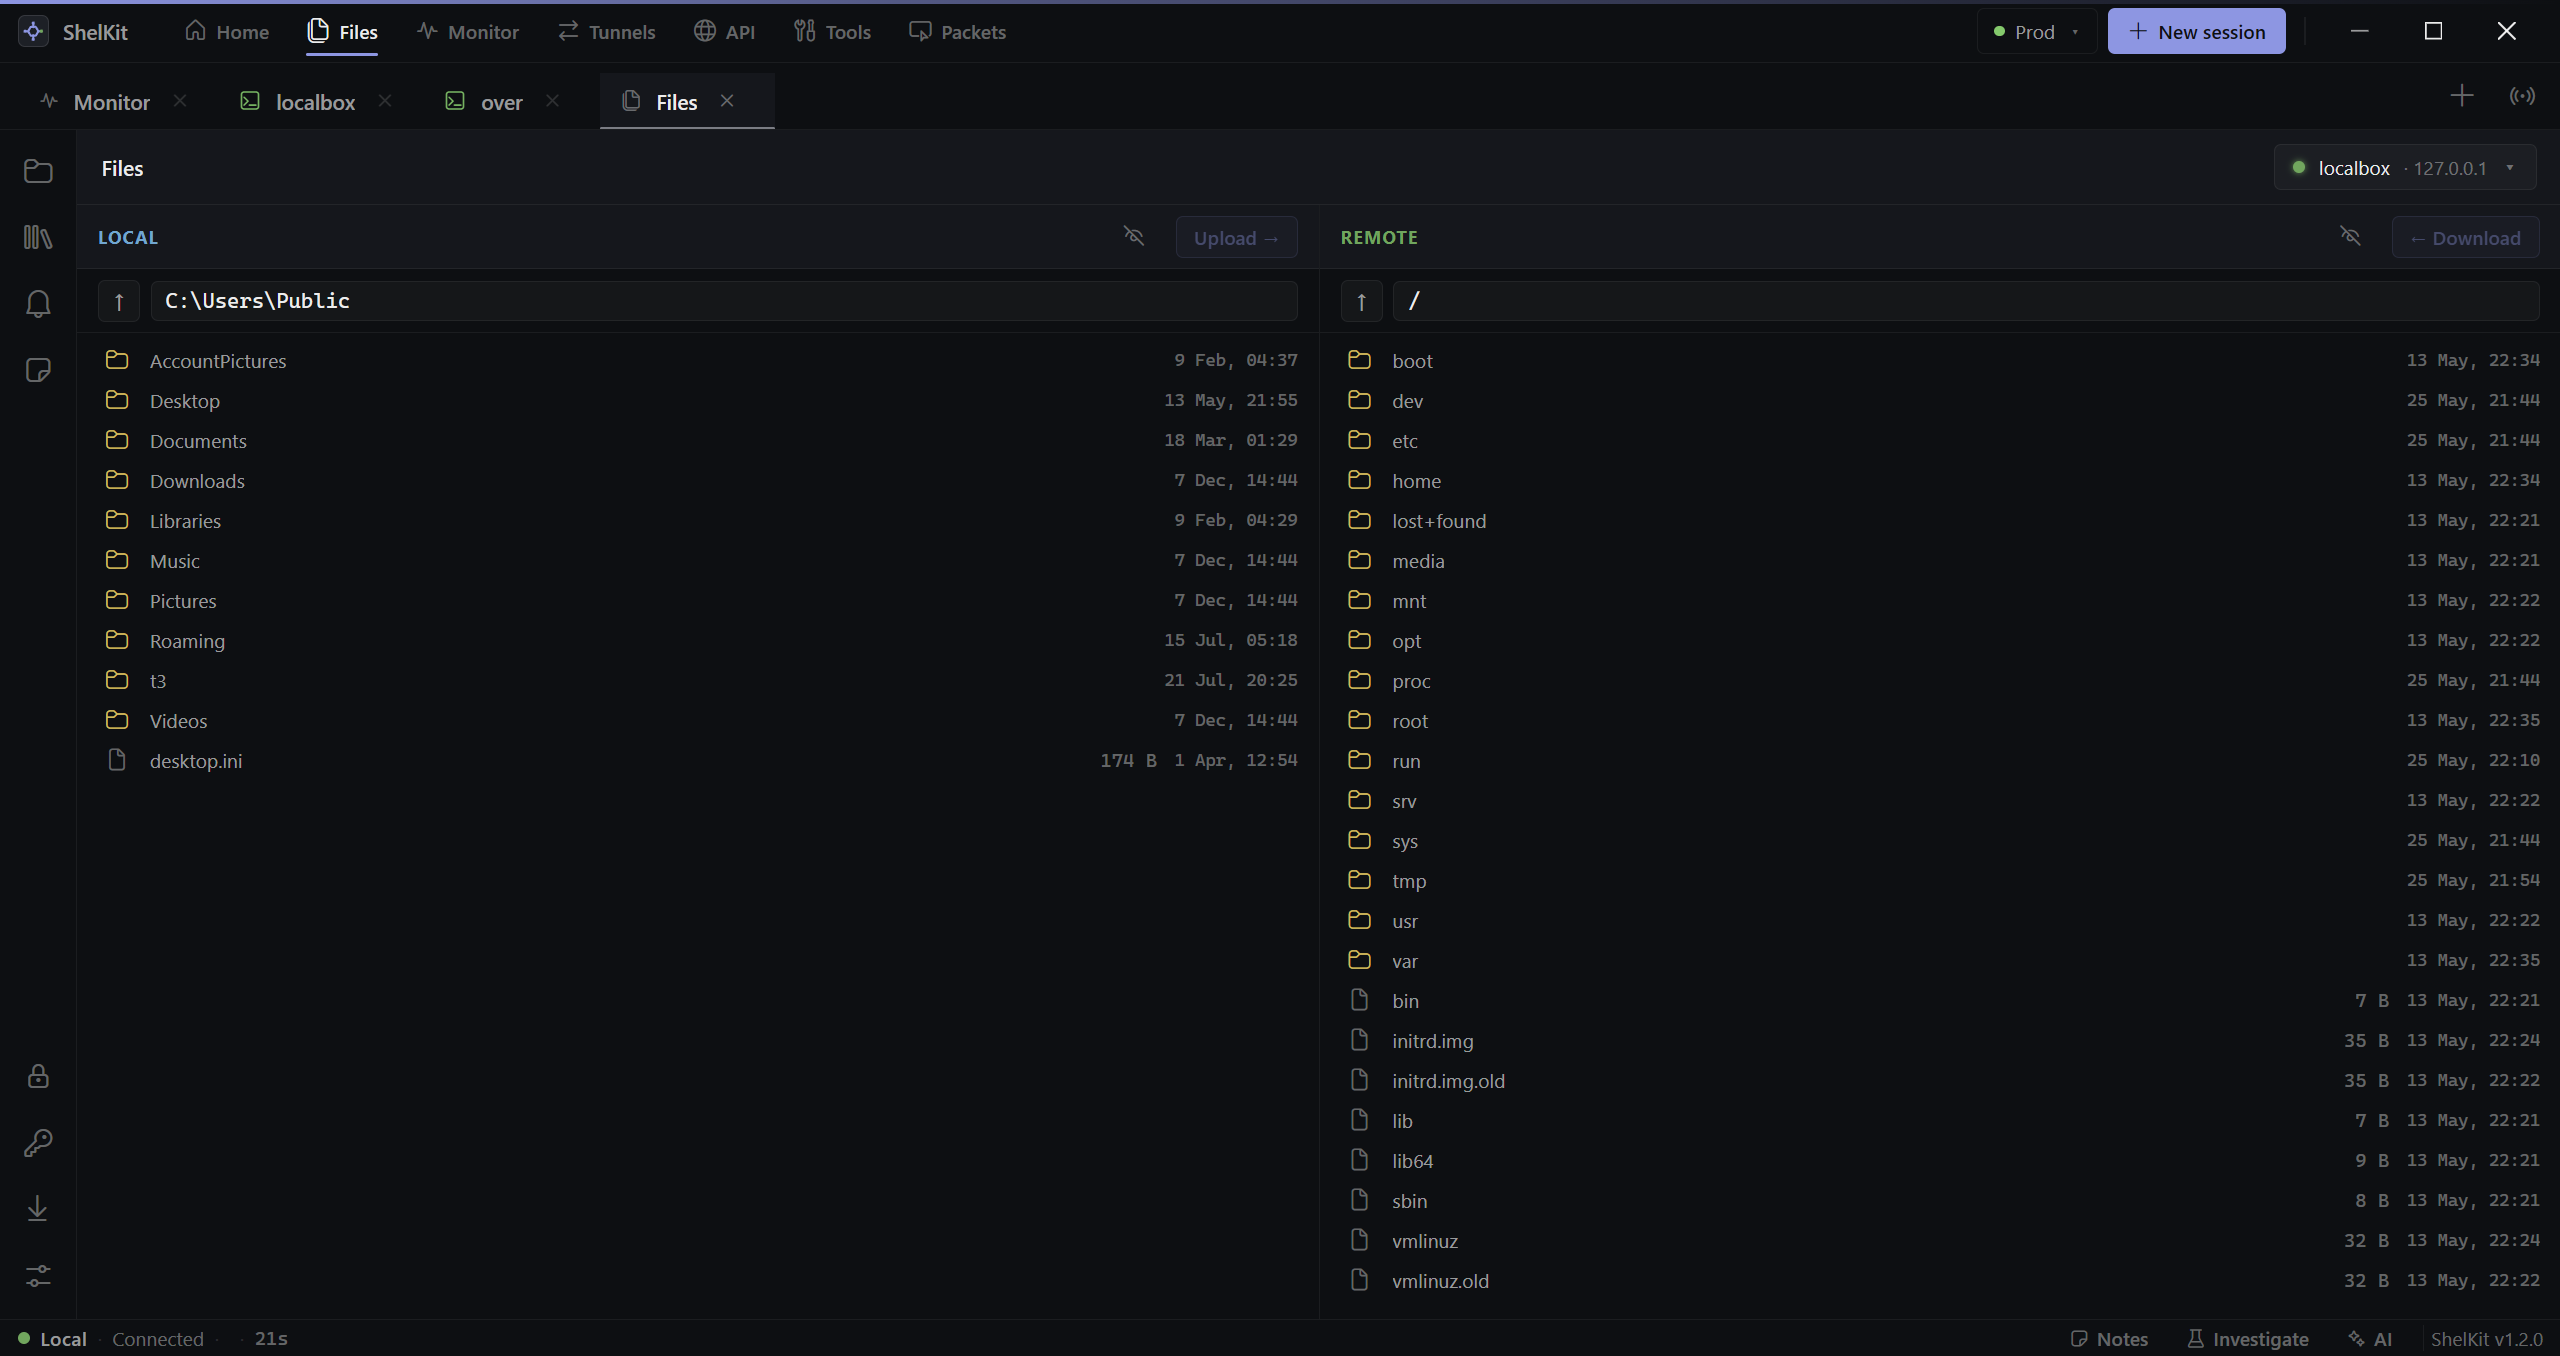2560x1356 pixels.
Task: Open the Prod environment dropdown
Action: 2036,32
